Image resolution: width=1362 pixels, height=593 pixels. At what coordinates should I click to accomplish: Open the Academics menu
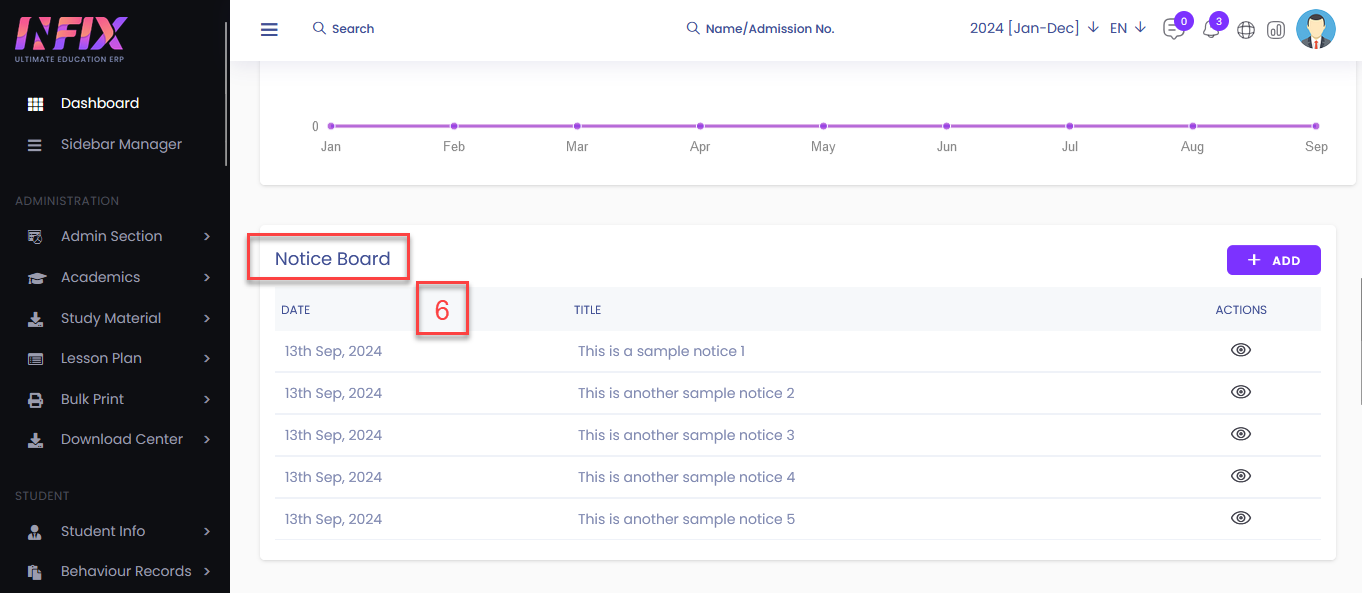coord(100,277)
